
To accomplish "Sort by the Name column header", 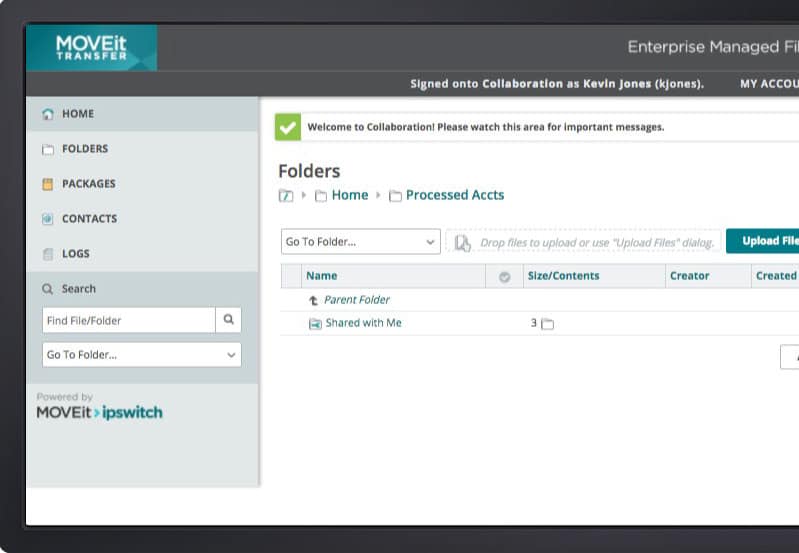I will [x=322, y=276].
